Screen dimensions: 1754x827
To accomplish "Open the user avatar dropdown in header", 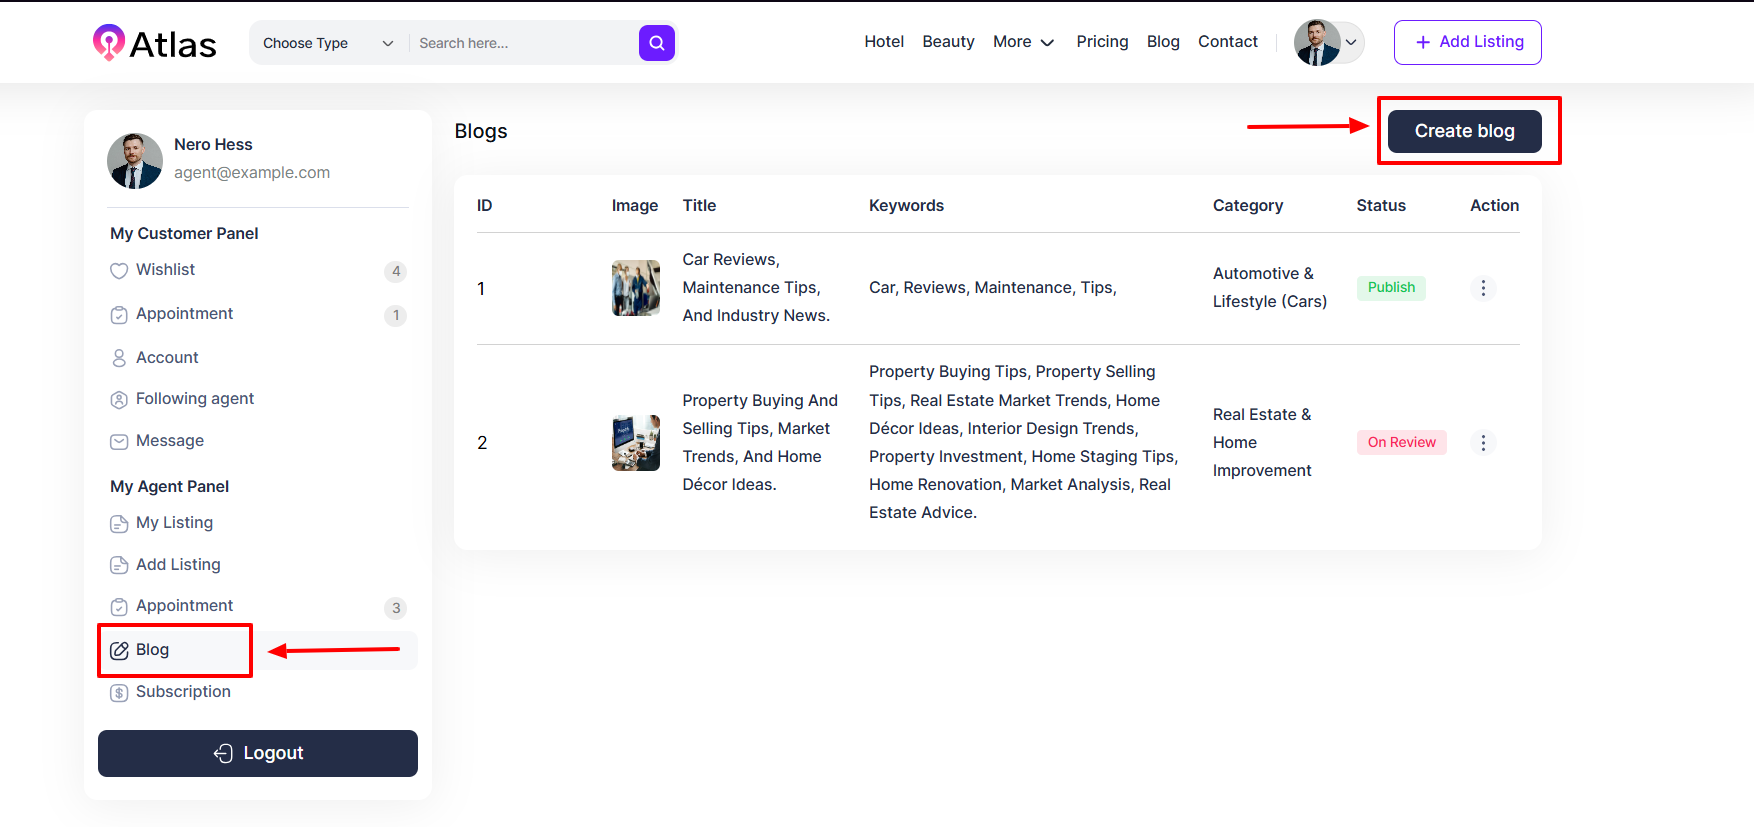I will coord(1328,43).
